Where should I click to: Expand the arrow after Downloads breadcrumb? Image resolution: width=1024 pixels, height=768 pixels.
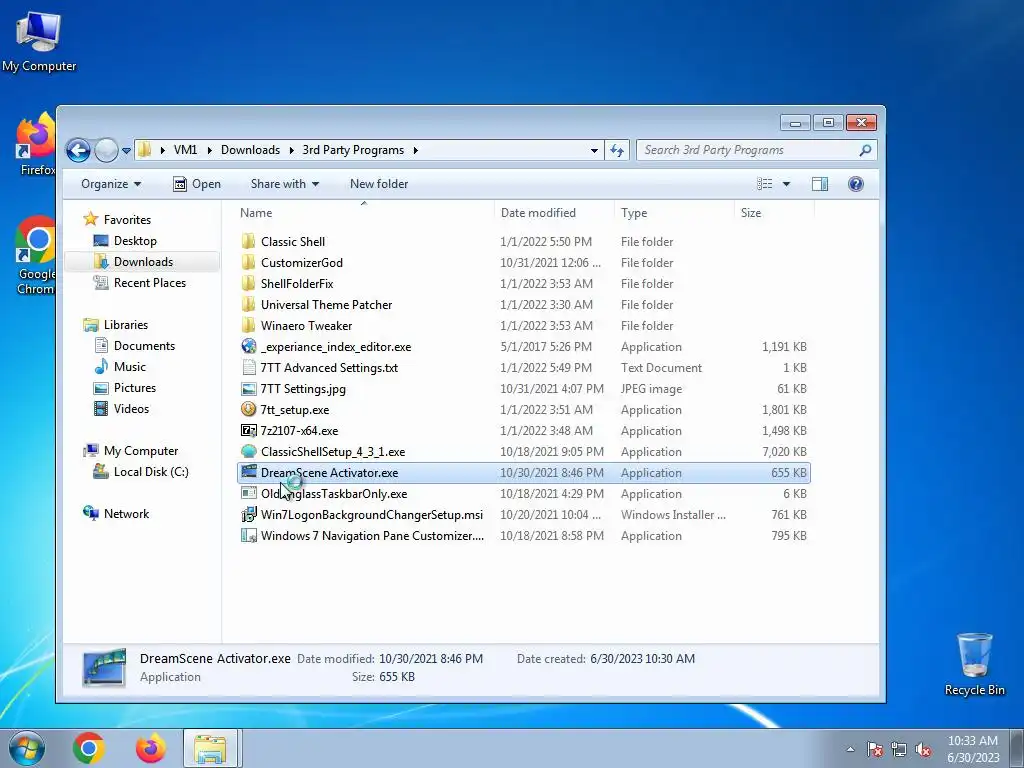coord(291,150)
